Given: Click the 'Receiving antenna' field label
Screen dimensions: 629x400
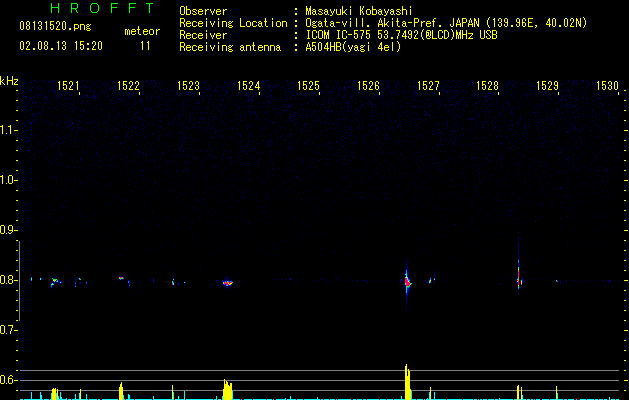Looking at the screenshot, I should point(230,47).
